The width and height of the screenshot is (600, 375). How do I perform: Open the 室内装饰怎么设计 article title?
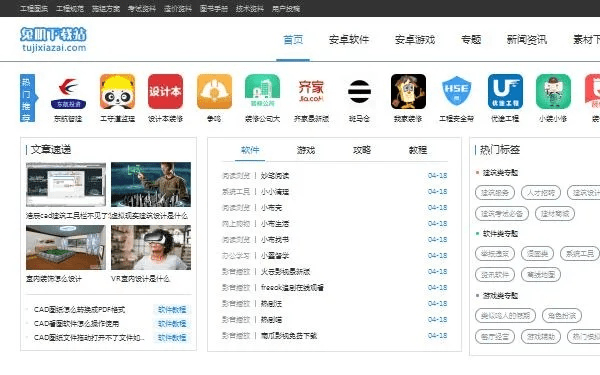54,279
